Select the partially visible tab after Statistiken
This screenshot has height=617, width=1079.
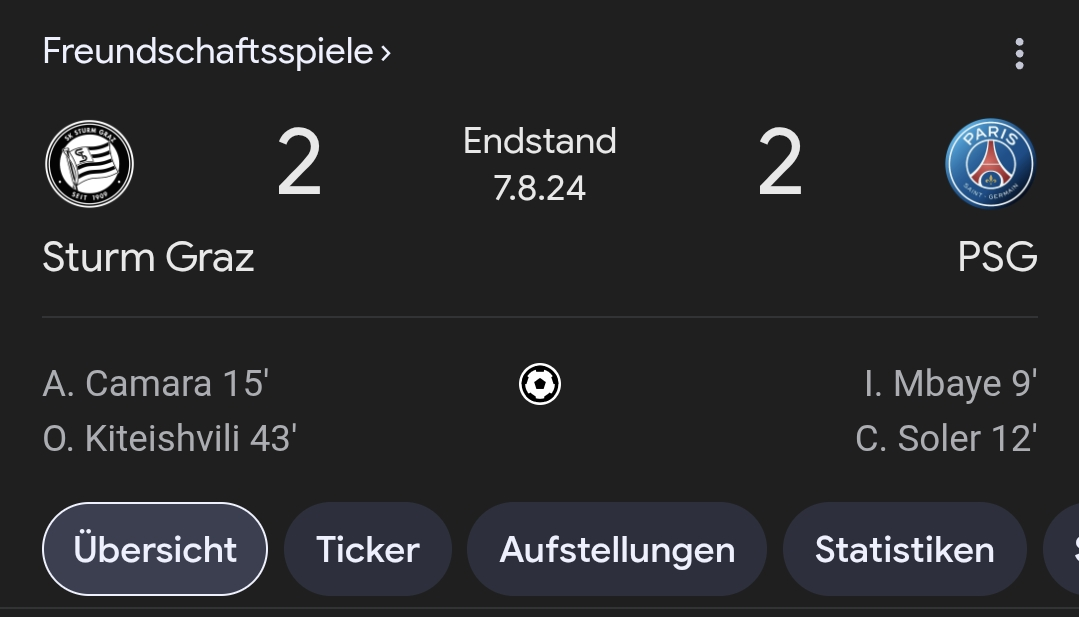[x=1062, y=549]
